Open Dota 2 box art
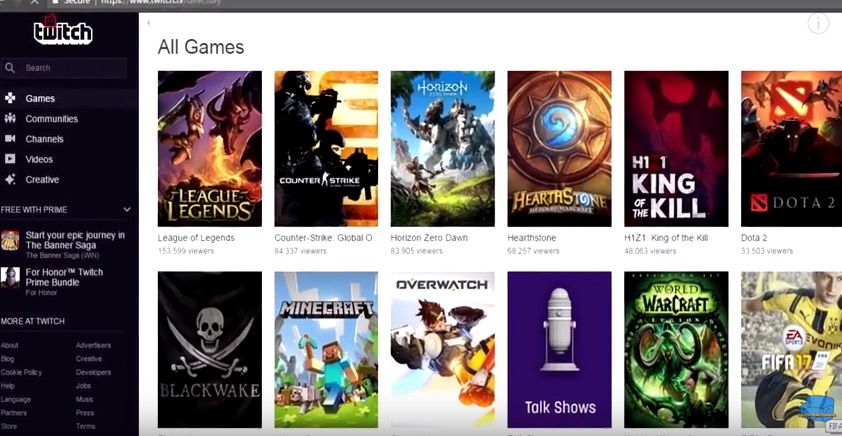842x436 pixels. (x=792, y=149)
